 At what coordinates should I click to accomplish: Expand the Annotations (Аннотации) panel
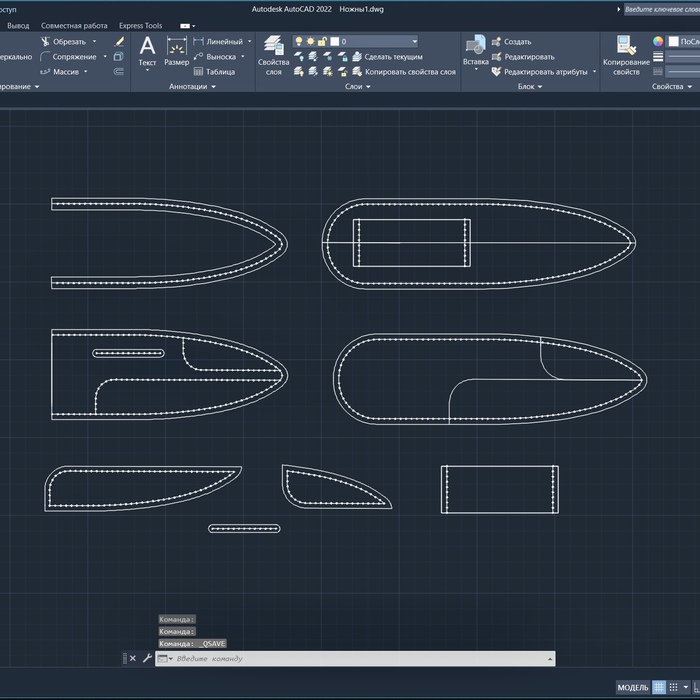click(192, 87)
